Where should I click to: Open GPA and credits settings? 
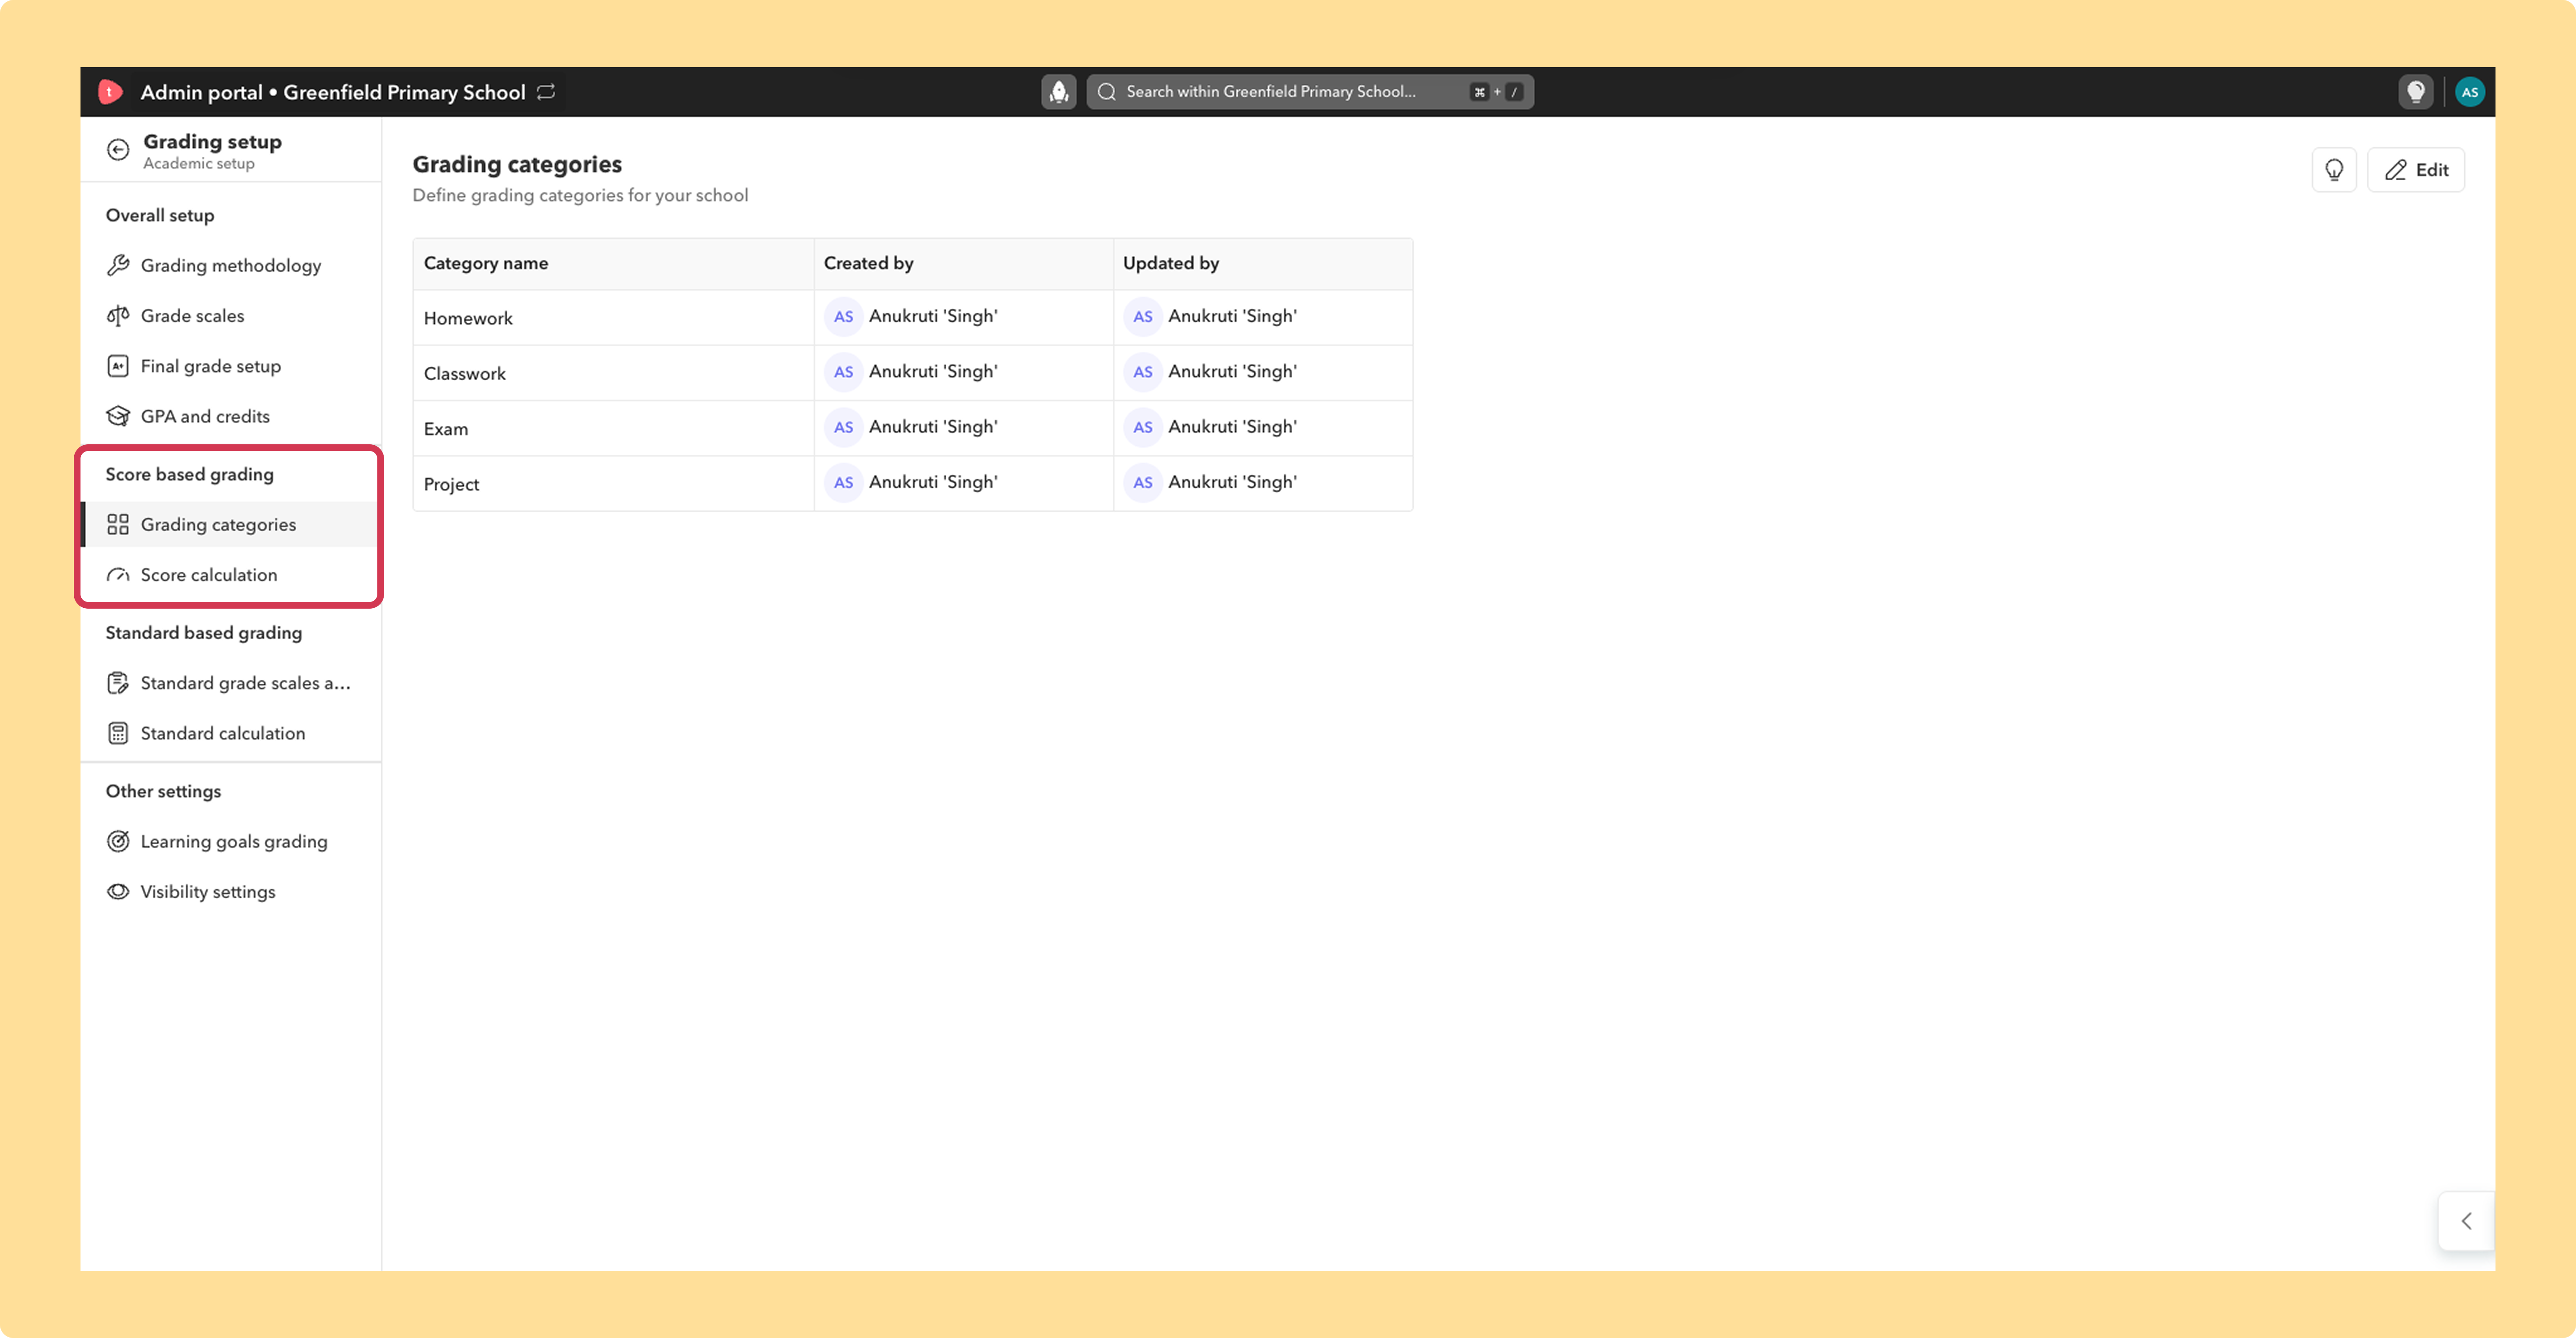click(231, 416)
